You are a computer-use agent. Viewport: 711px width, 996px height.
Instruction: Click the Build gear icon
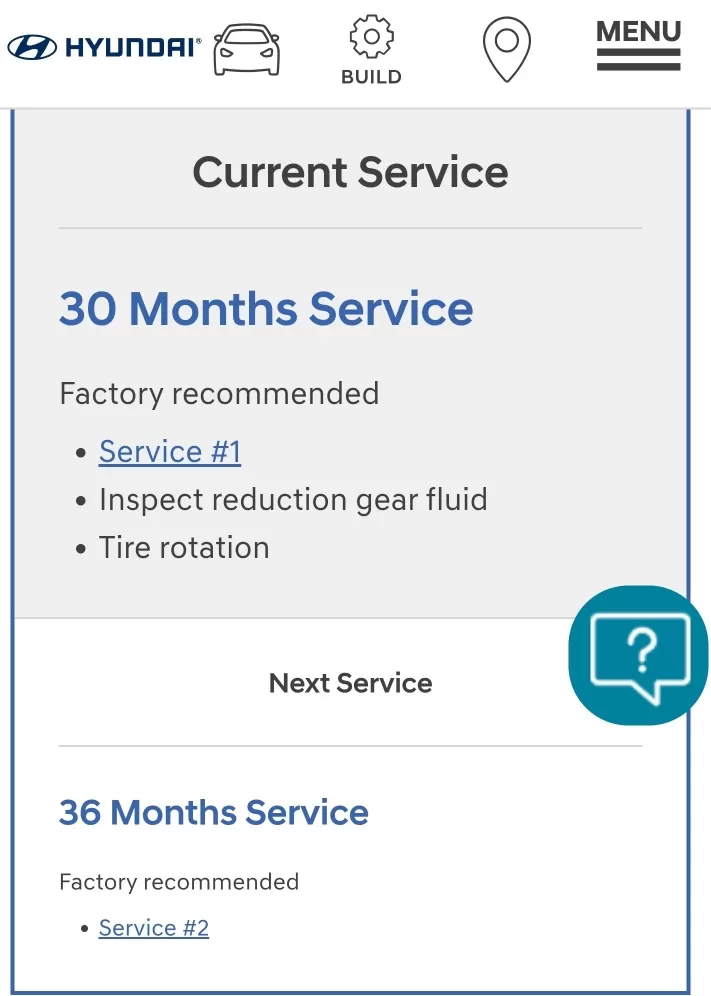[371, 37]
